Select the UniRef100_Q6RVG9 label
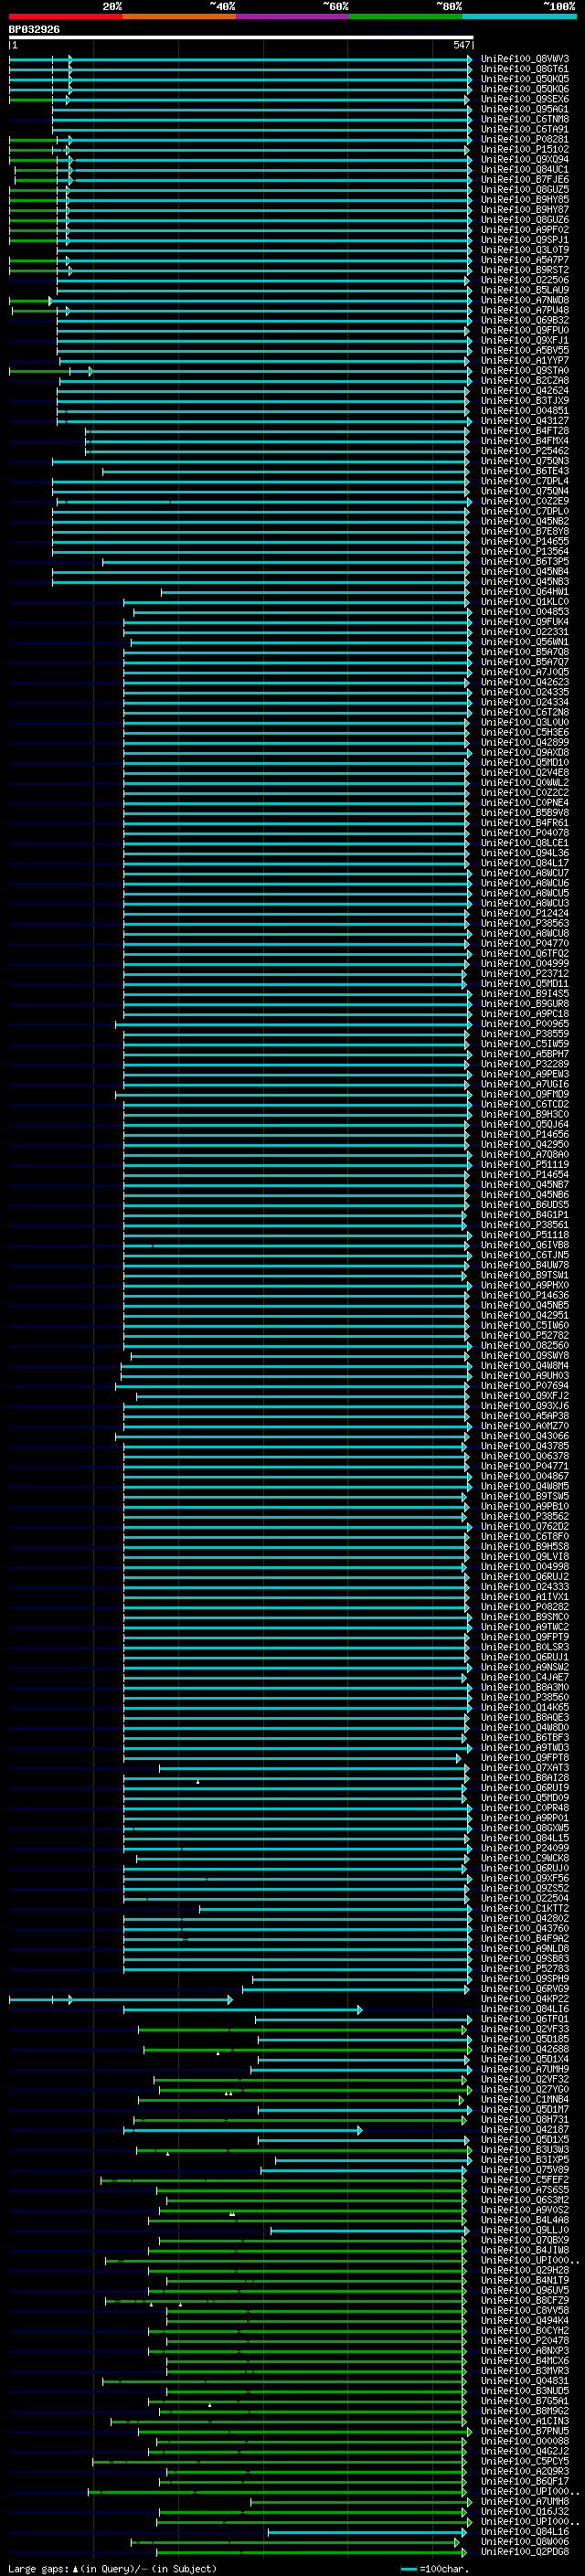Viewport: 585px width, 2576px height. (524, 1989)
